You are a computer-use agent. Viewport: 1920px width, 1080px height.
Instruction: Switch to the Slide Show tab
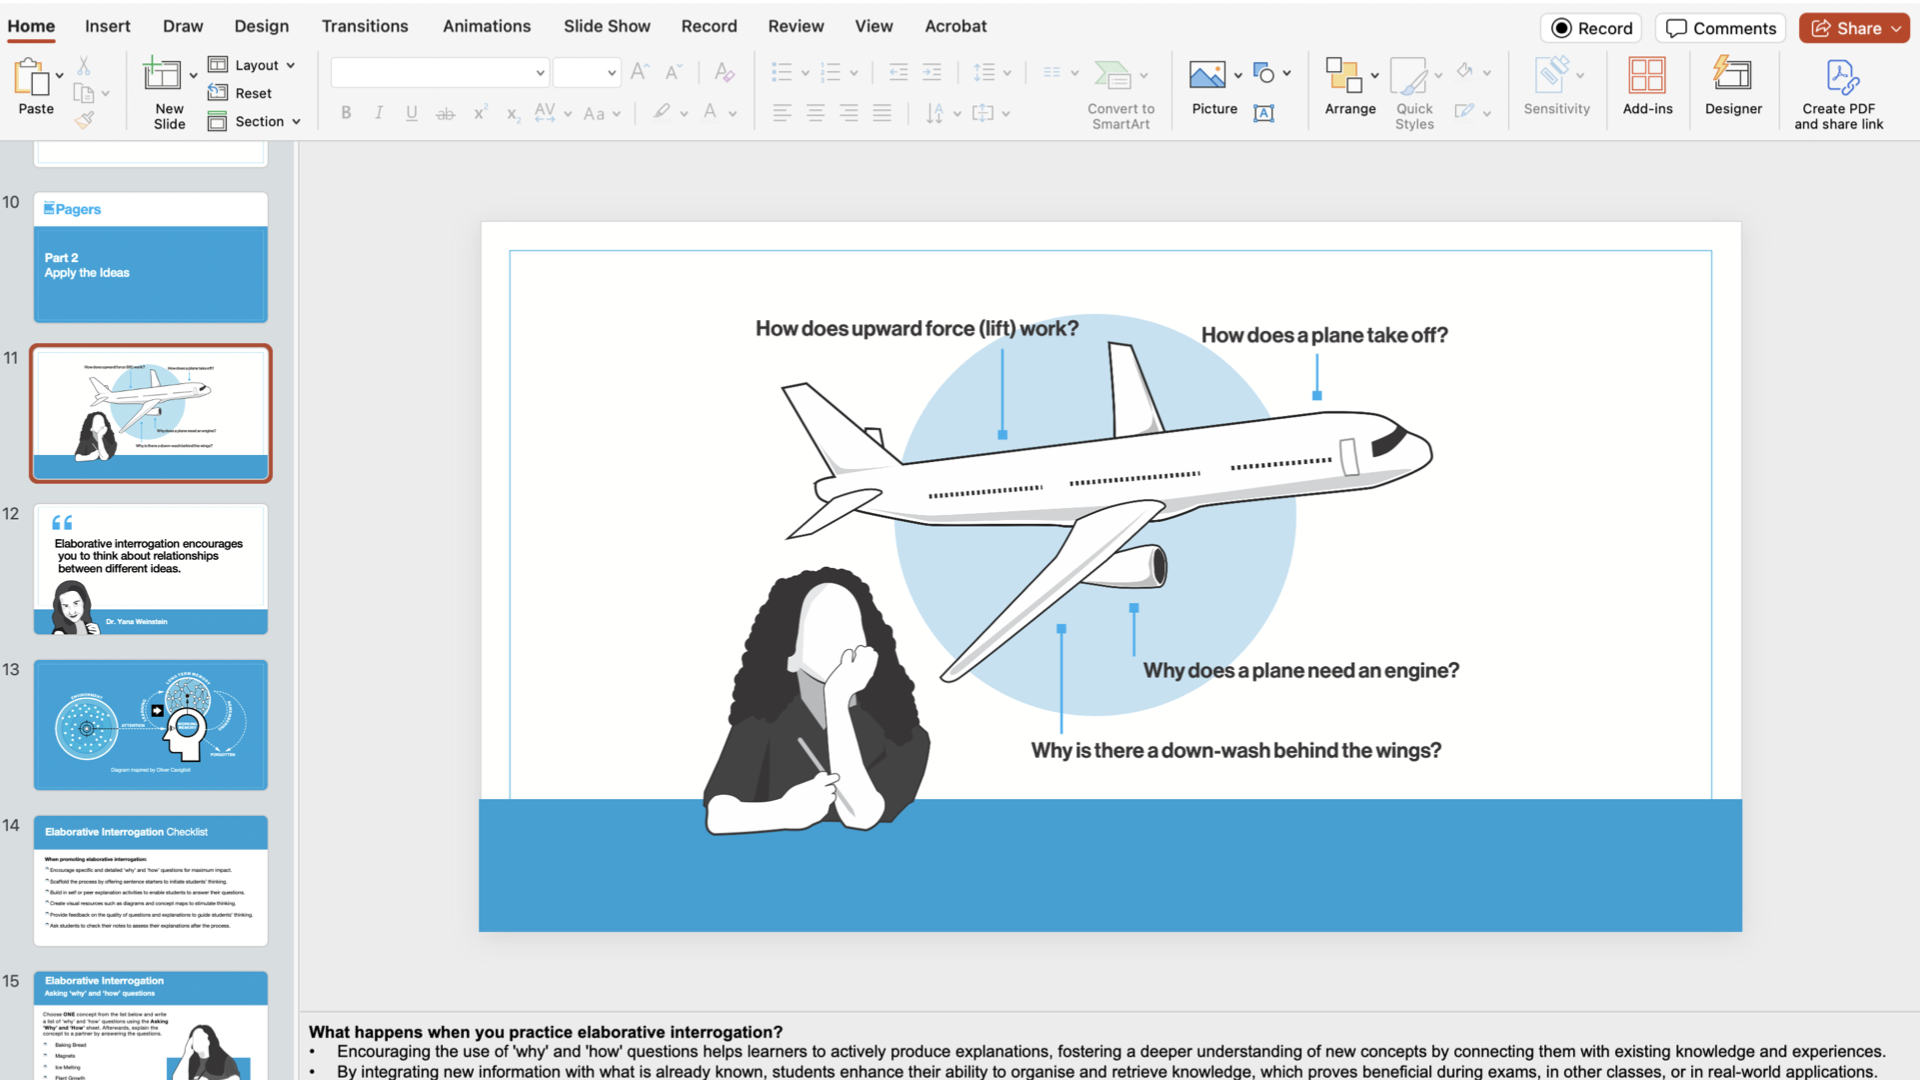[607, 26]
